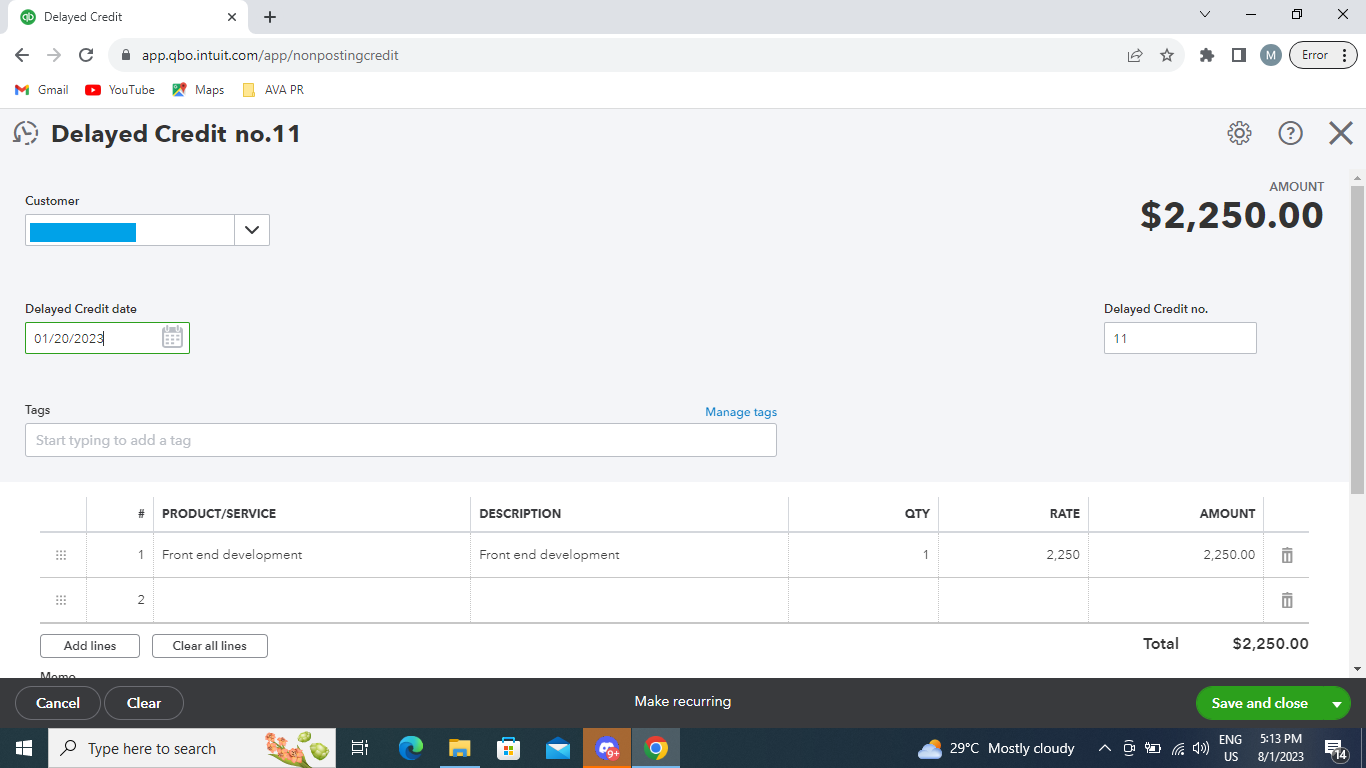Click the PRODUCT/SERVICE column header
Image resolution: width=1366 pixels, height=768 pixels.
click(x=219, y=514)
